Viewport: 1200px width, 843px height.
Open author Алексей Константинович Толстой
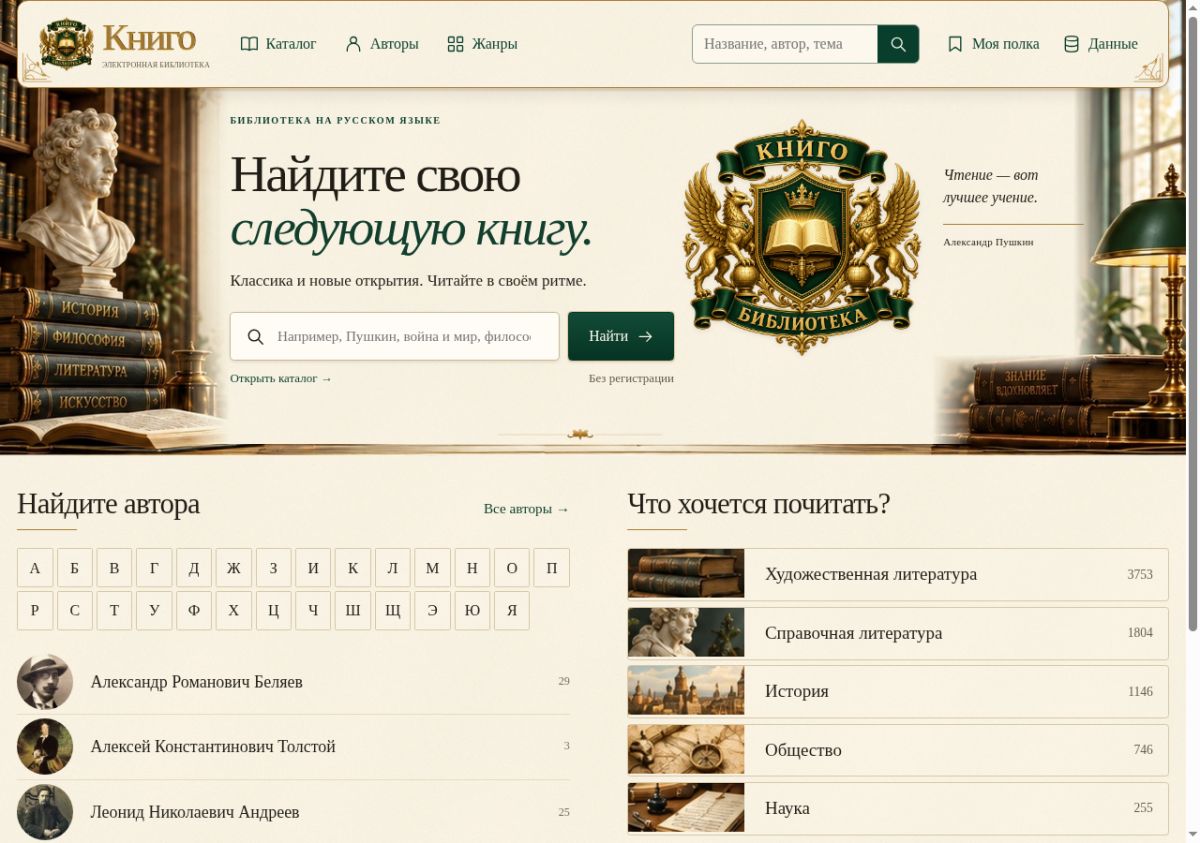click(x=293, y=747)
